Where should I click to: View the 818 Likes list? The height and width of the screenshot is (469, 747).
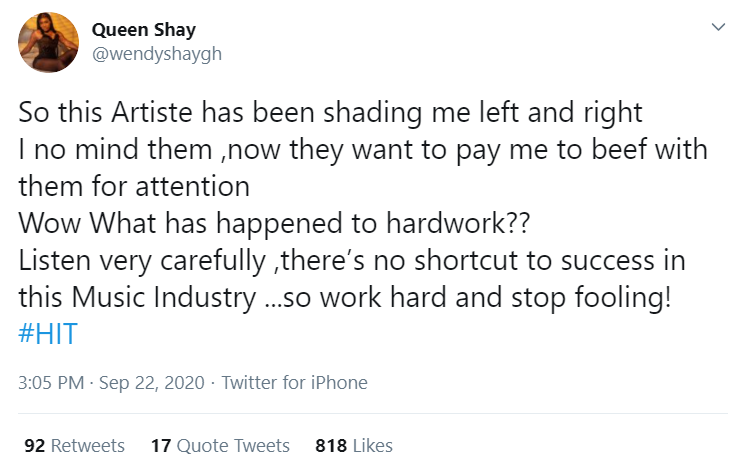tap(354, 445)
